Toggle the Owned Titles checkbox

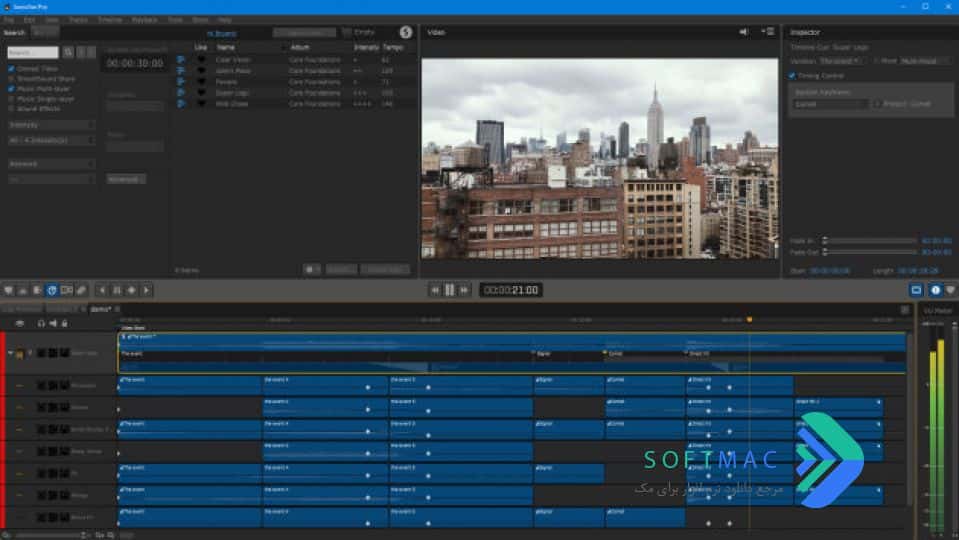[x=11, y=69]
